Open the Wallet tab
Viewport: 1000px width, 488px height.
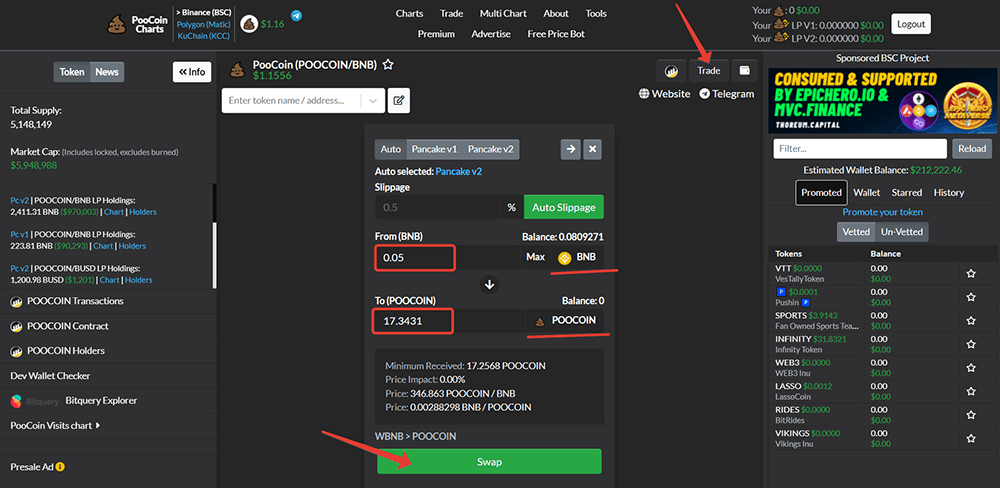pos(867,193)
